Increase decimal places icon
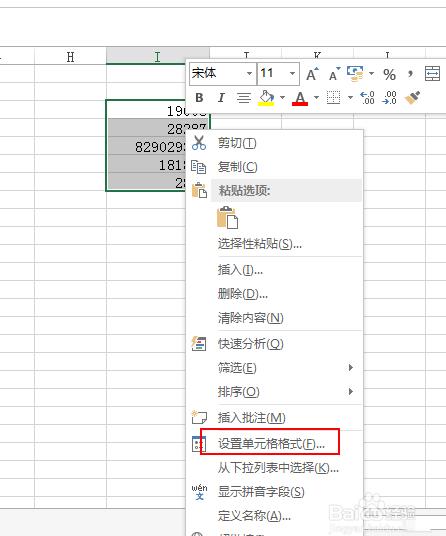 tap(367, 98)
